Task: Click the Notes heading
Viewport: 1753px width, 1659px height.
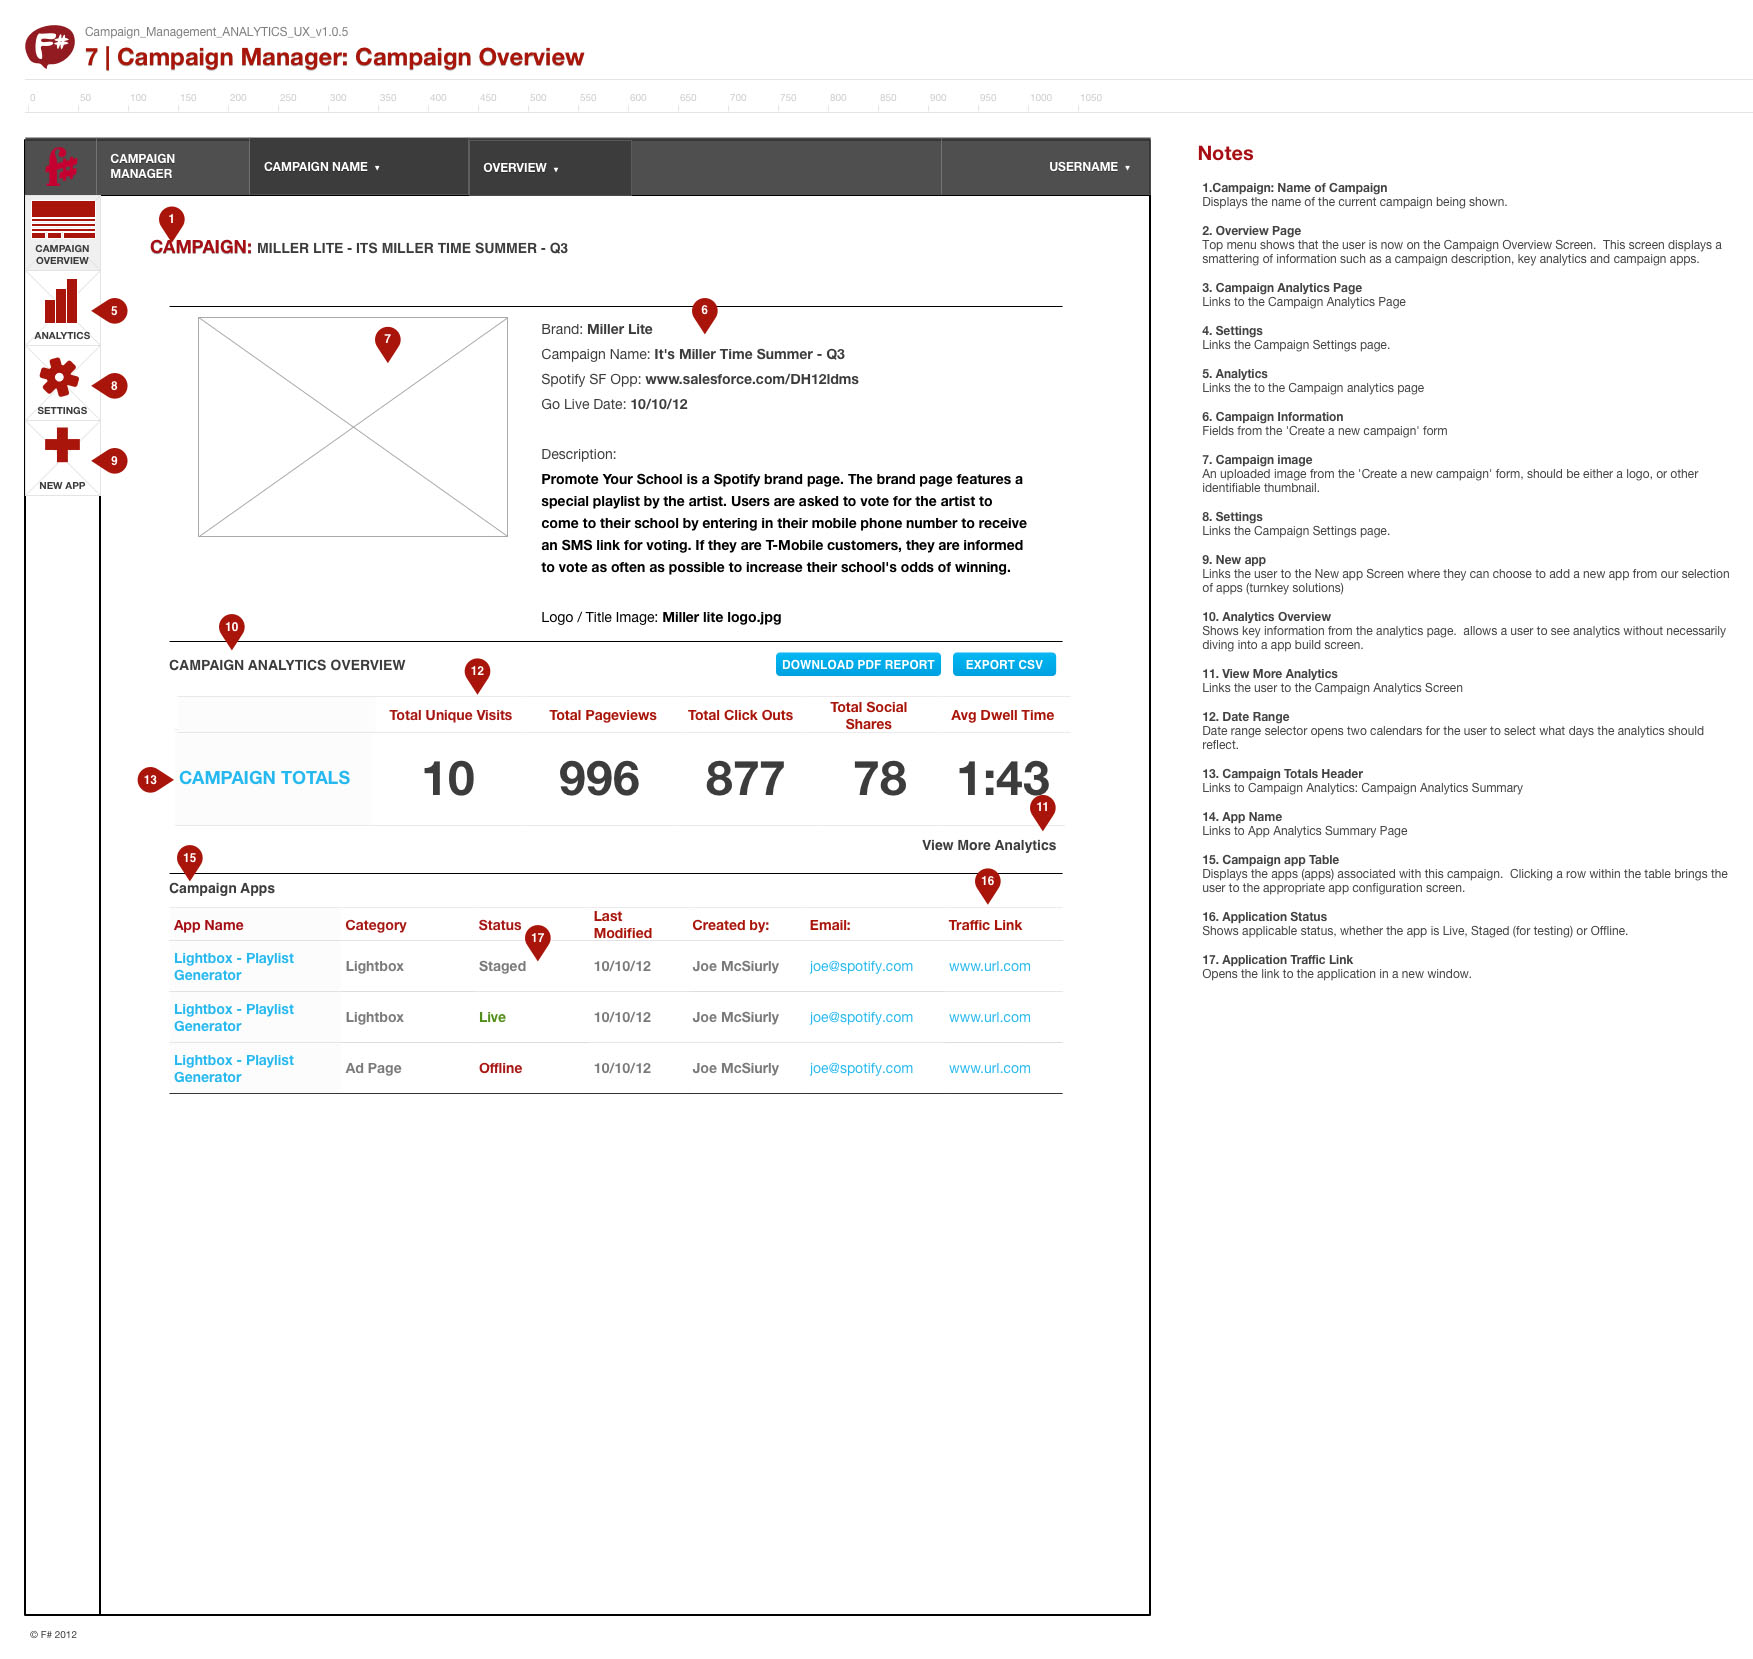Action: tap(1225, 154)
